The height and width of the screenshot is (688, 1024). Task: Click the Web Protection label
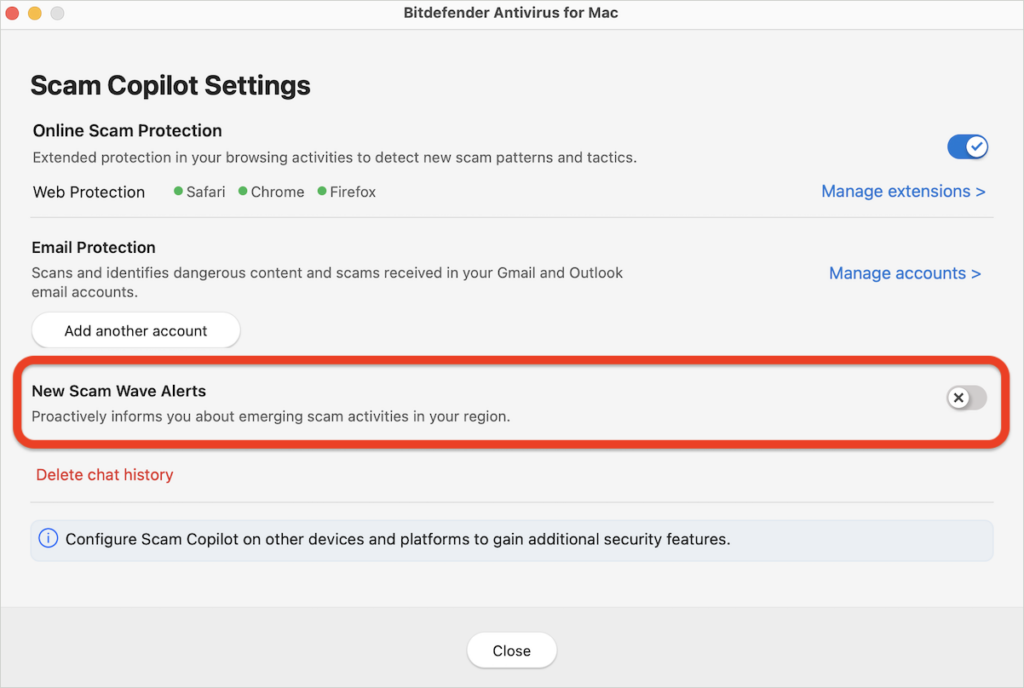88,191
